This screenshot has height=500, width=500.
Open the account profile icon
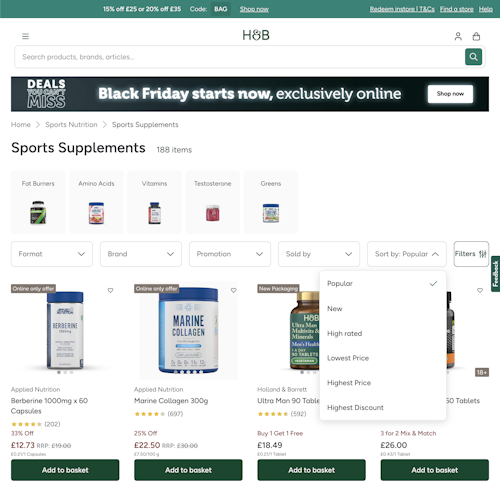[458, 36]
